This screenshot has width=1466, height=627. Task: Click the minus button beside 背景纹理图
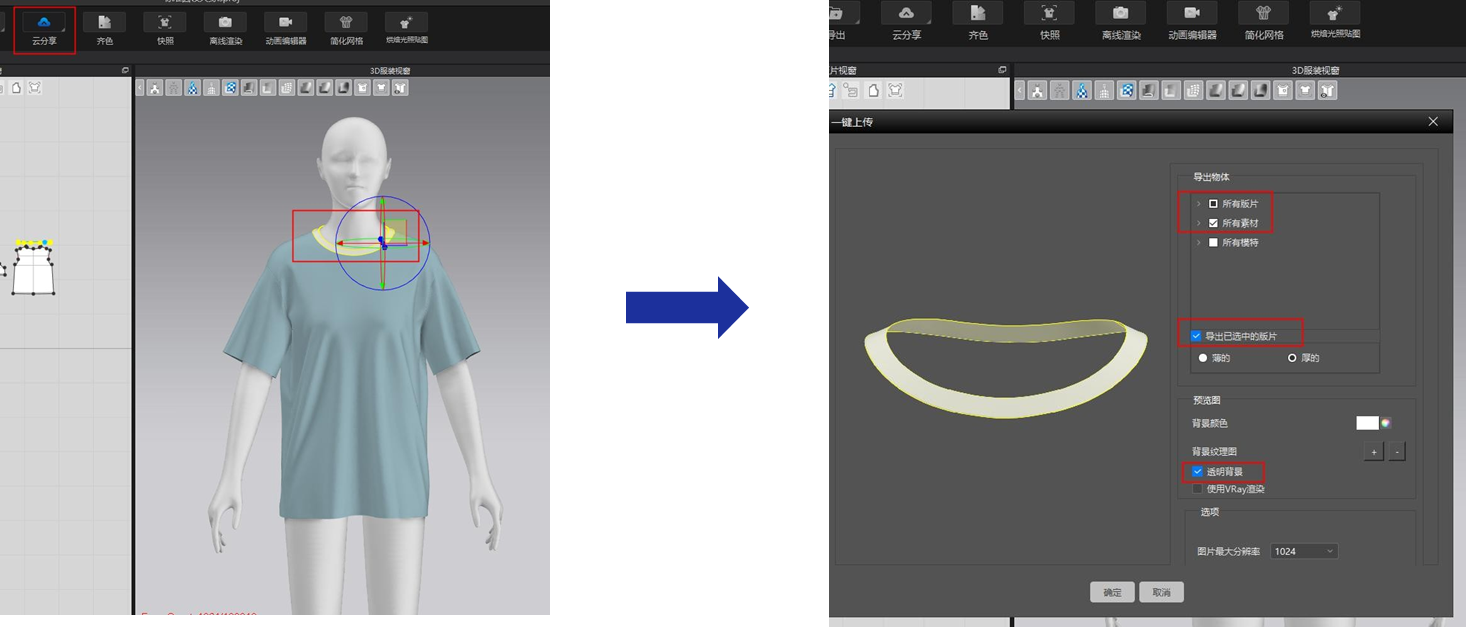coord(1397,452)
